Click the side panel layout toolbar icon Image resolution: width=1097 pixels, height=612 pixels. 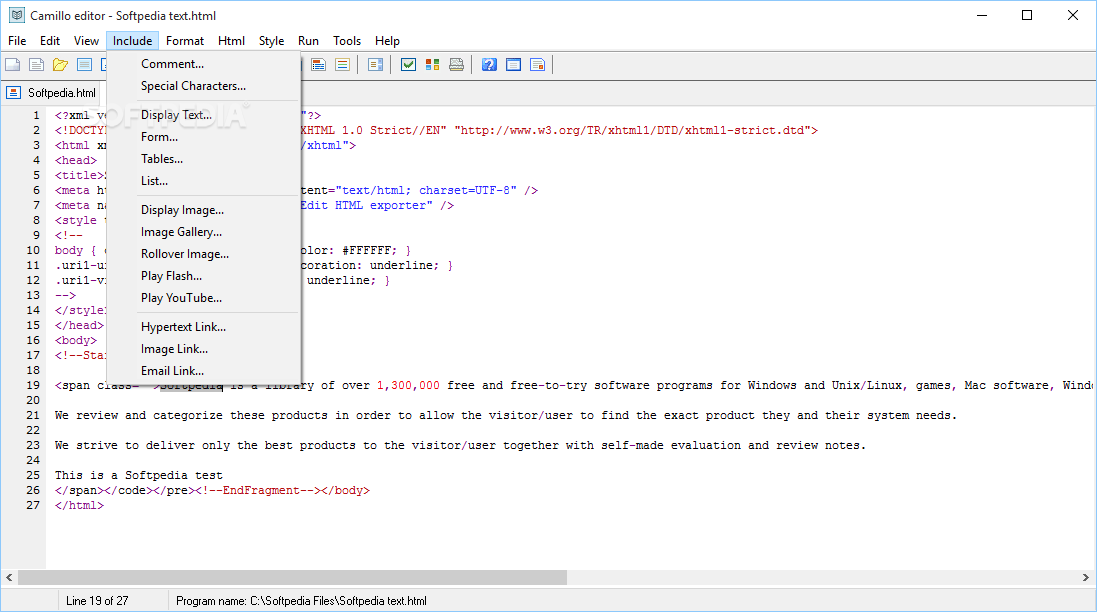click(x=376, y=65)
